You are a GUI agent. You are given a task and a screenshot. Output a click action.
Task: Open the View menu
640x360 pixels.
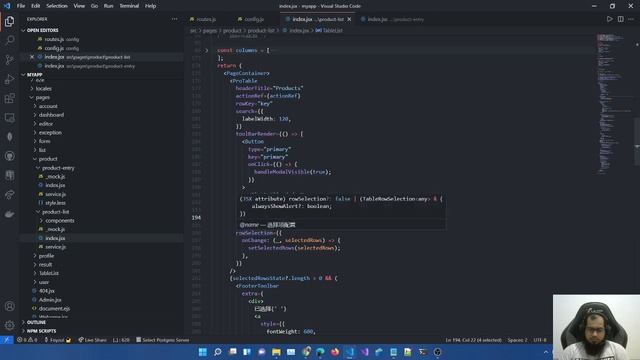point(79,6)
